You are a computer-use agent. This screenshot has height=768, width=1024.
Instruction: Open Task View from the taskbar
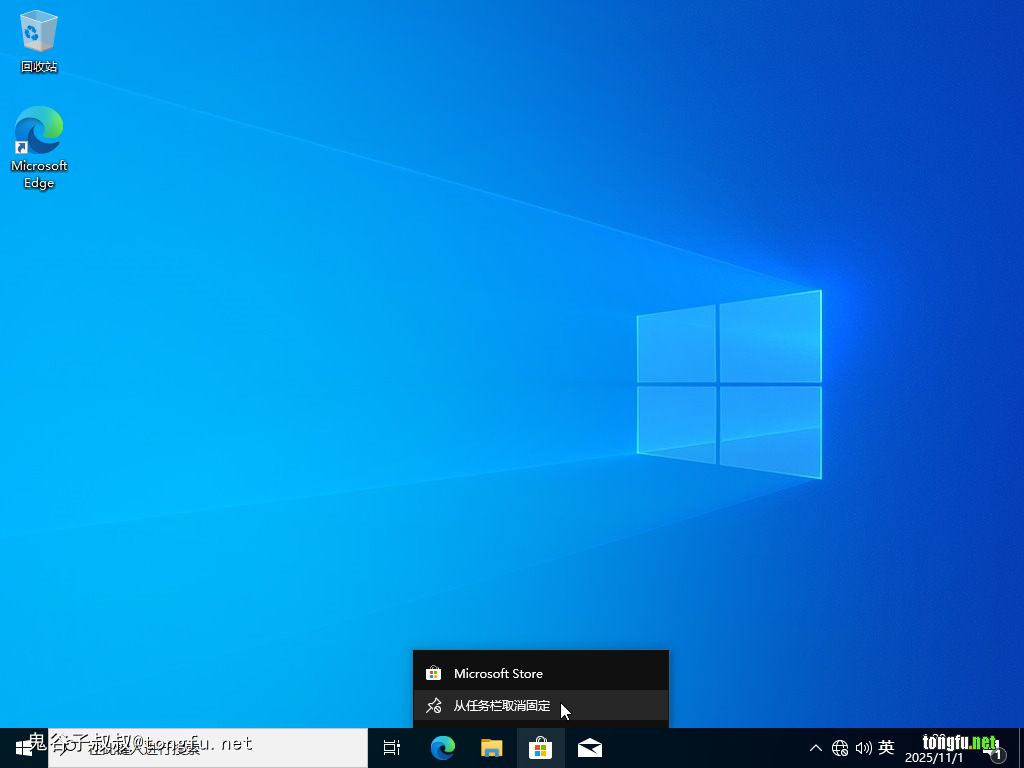click(392, 747)
